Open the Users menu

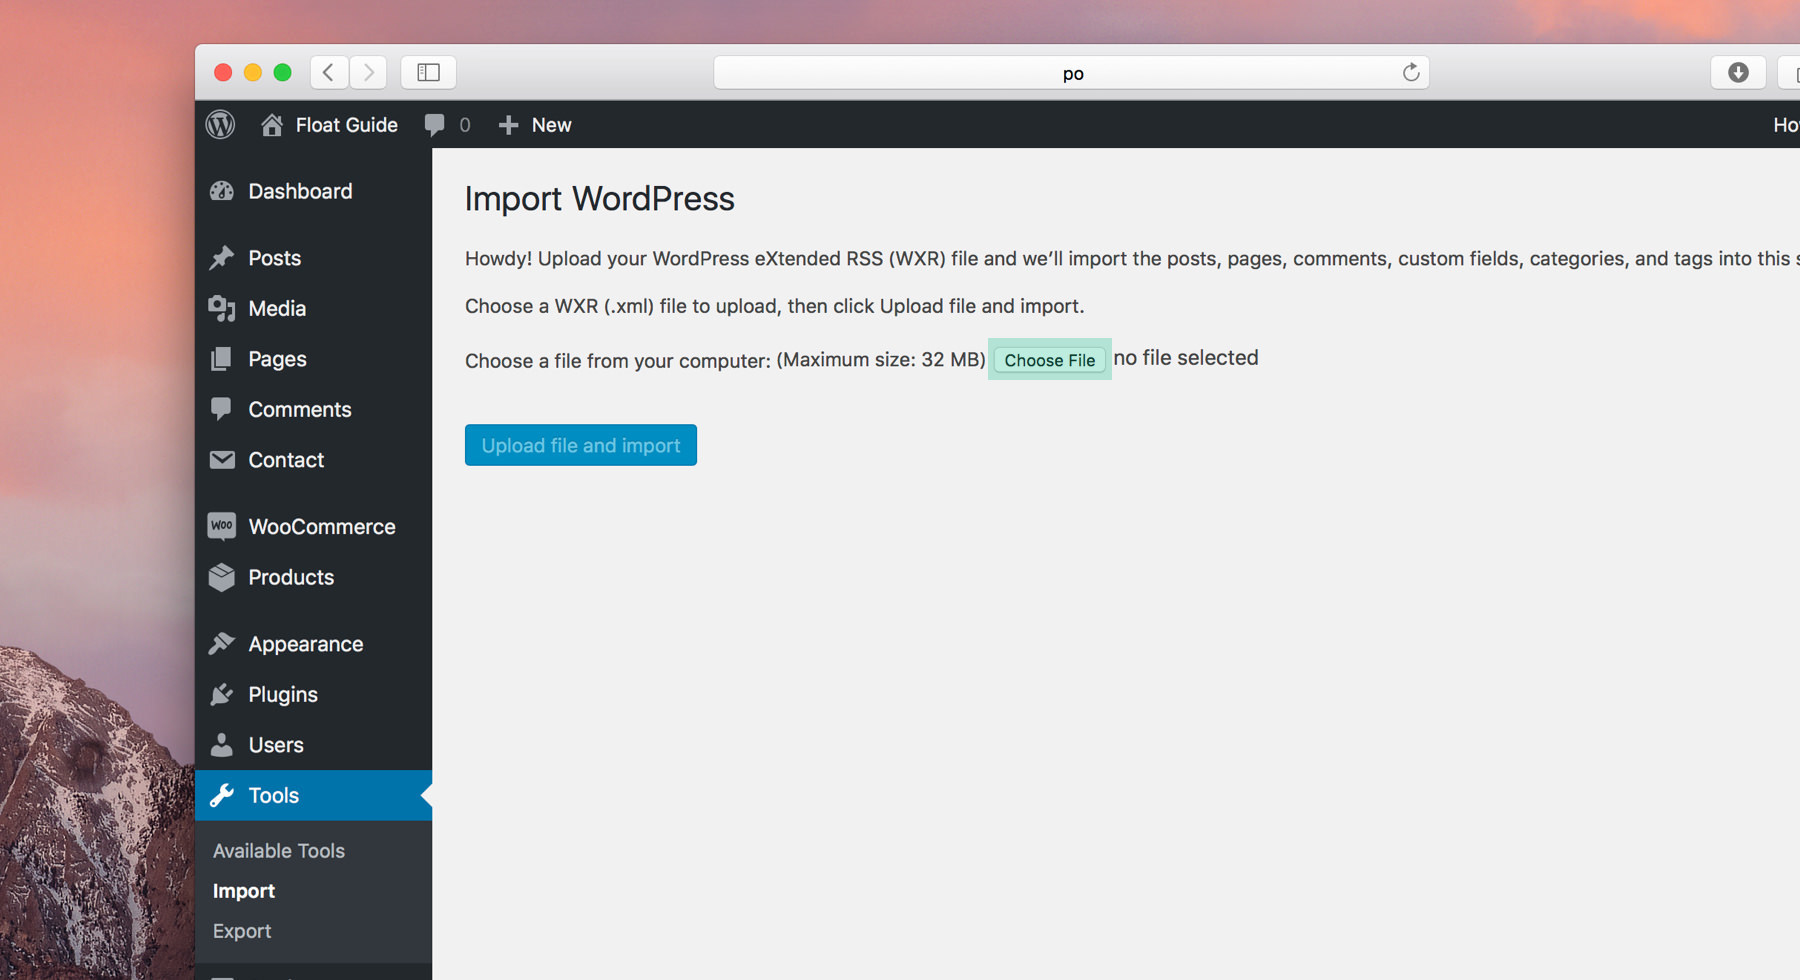[313, 745]
